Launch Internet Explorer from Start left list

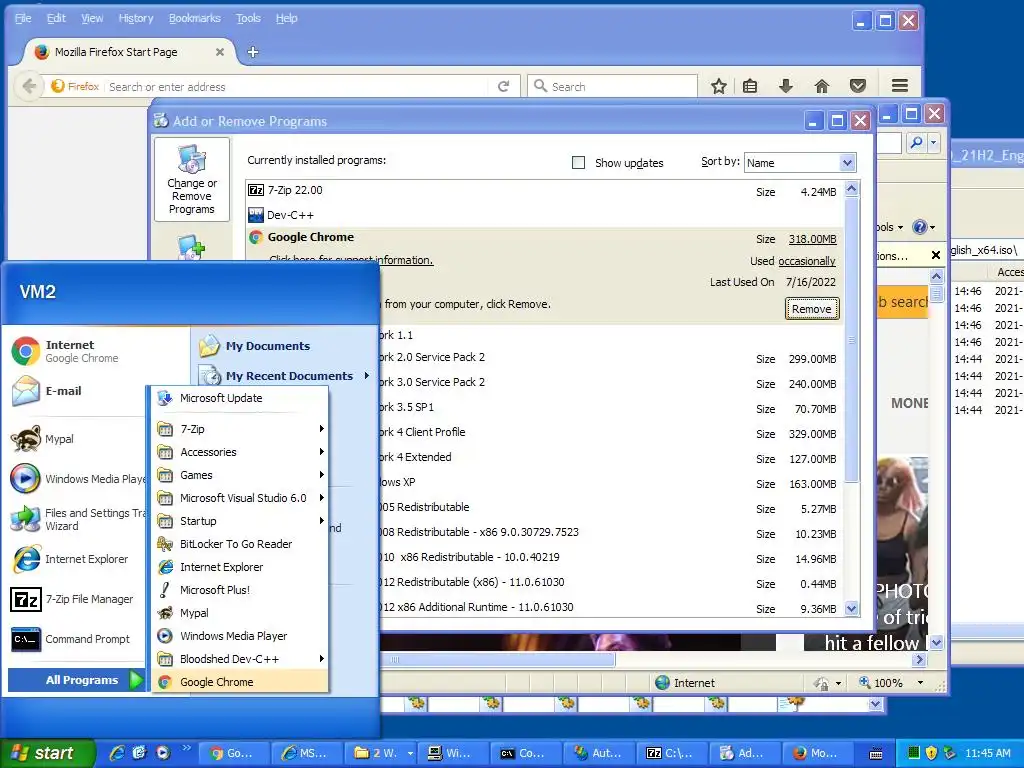click(x=70, y=559)
